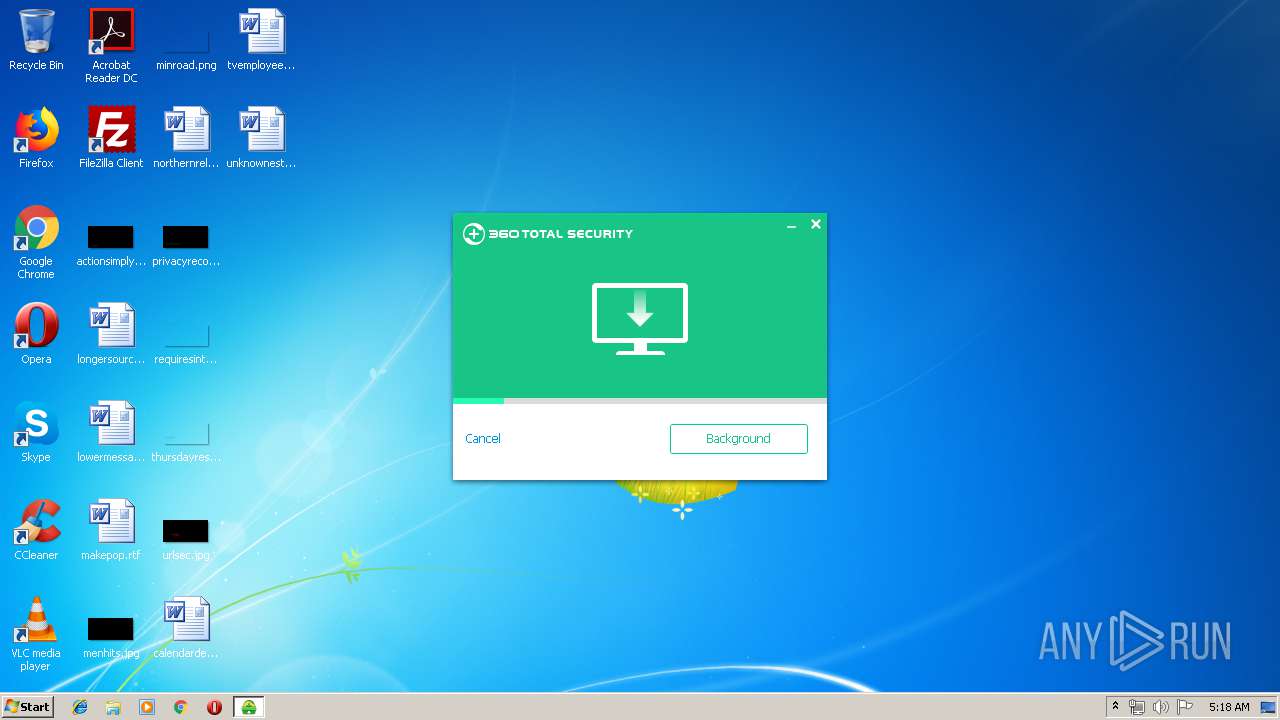Launch Opera desktop shortcut
The image size is (1280, 720).
point(36,334)
